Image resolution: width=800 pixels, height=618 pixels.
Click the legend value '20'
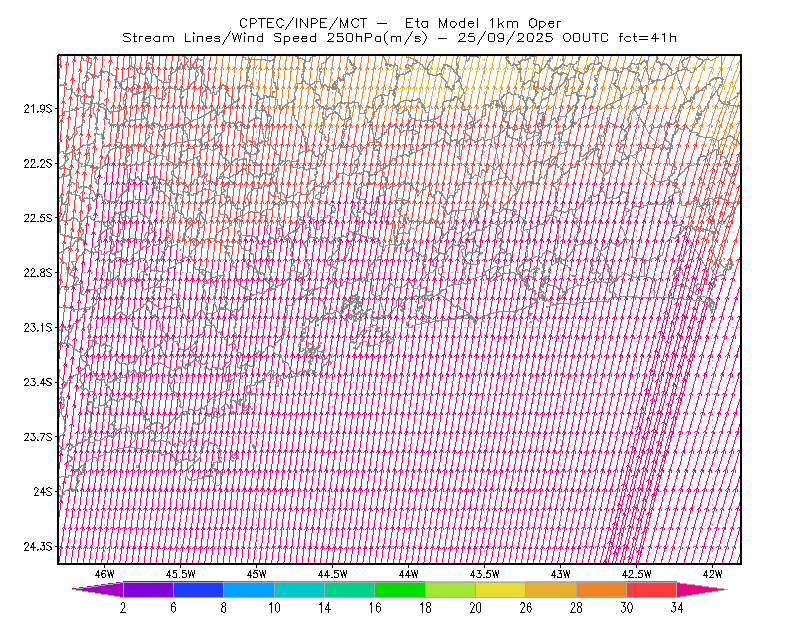(x=476, y=608)
